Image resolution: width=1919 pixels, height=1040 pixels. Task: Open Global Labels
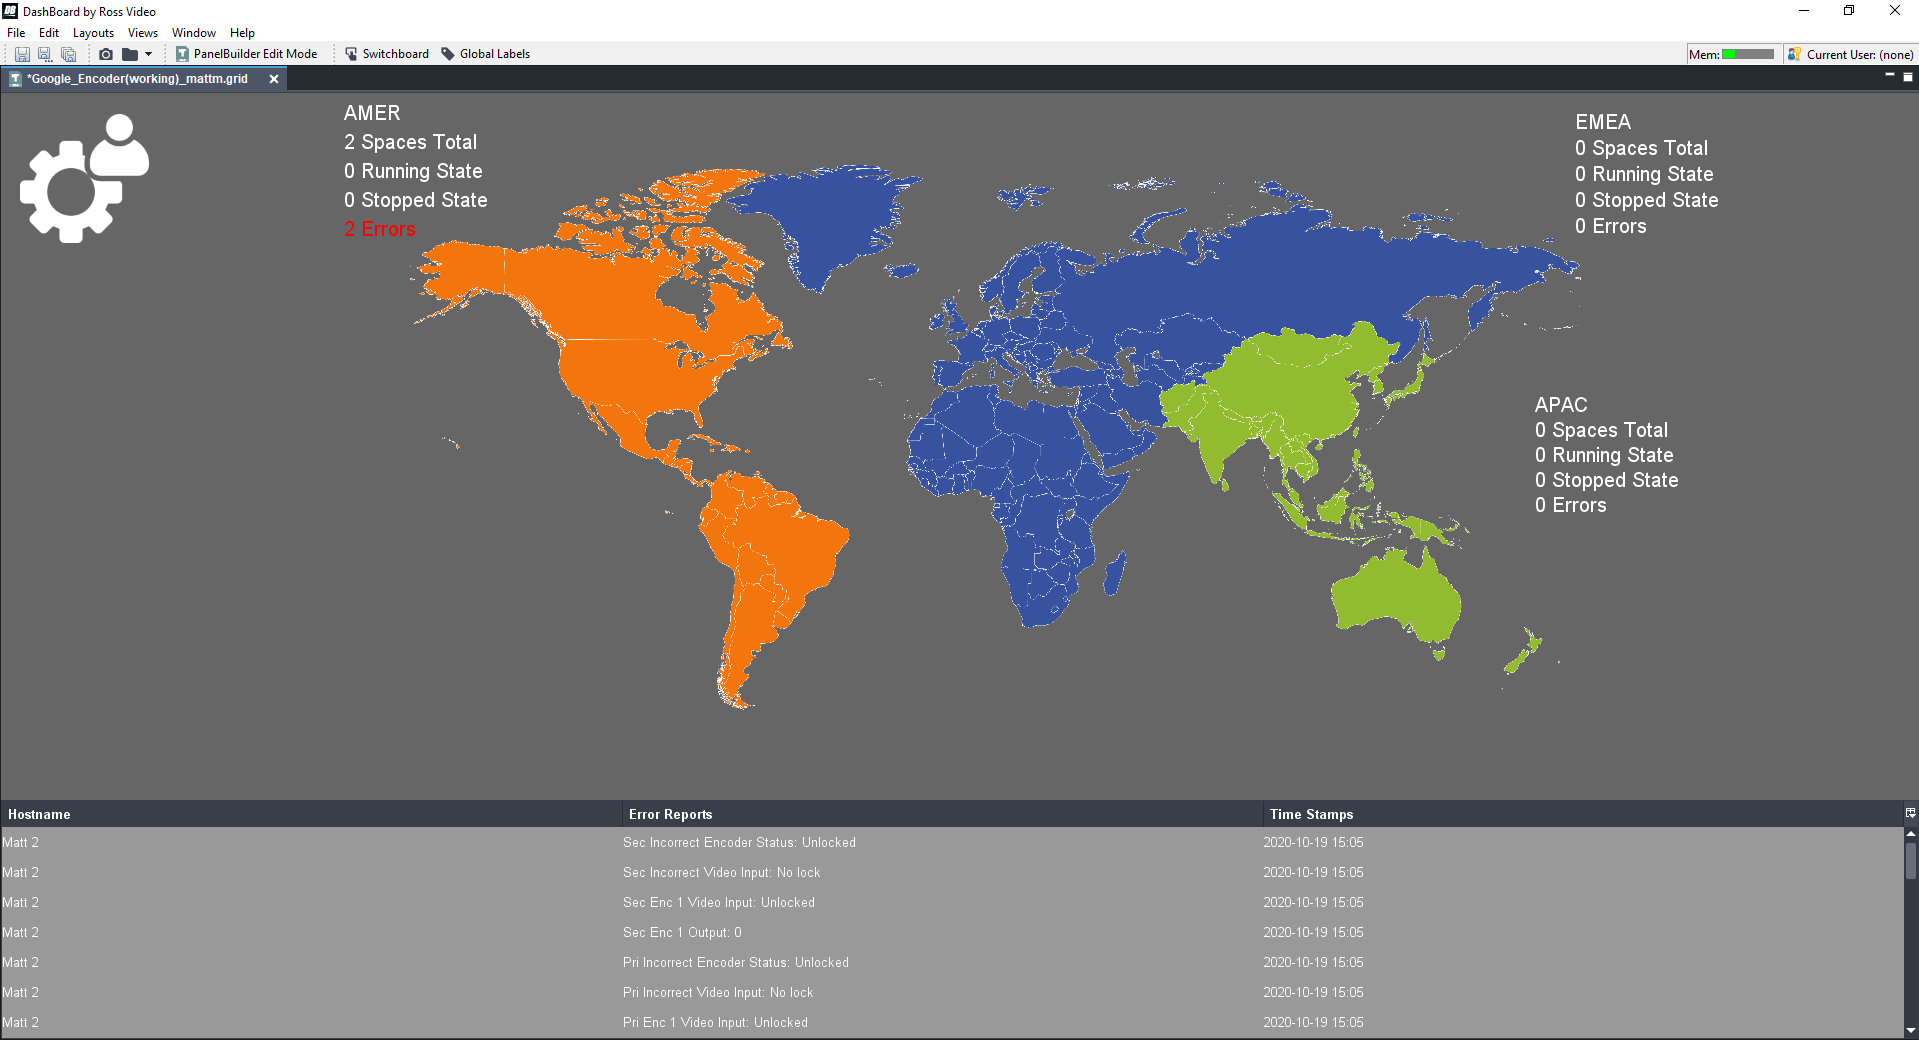[x=485, y=54]
